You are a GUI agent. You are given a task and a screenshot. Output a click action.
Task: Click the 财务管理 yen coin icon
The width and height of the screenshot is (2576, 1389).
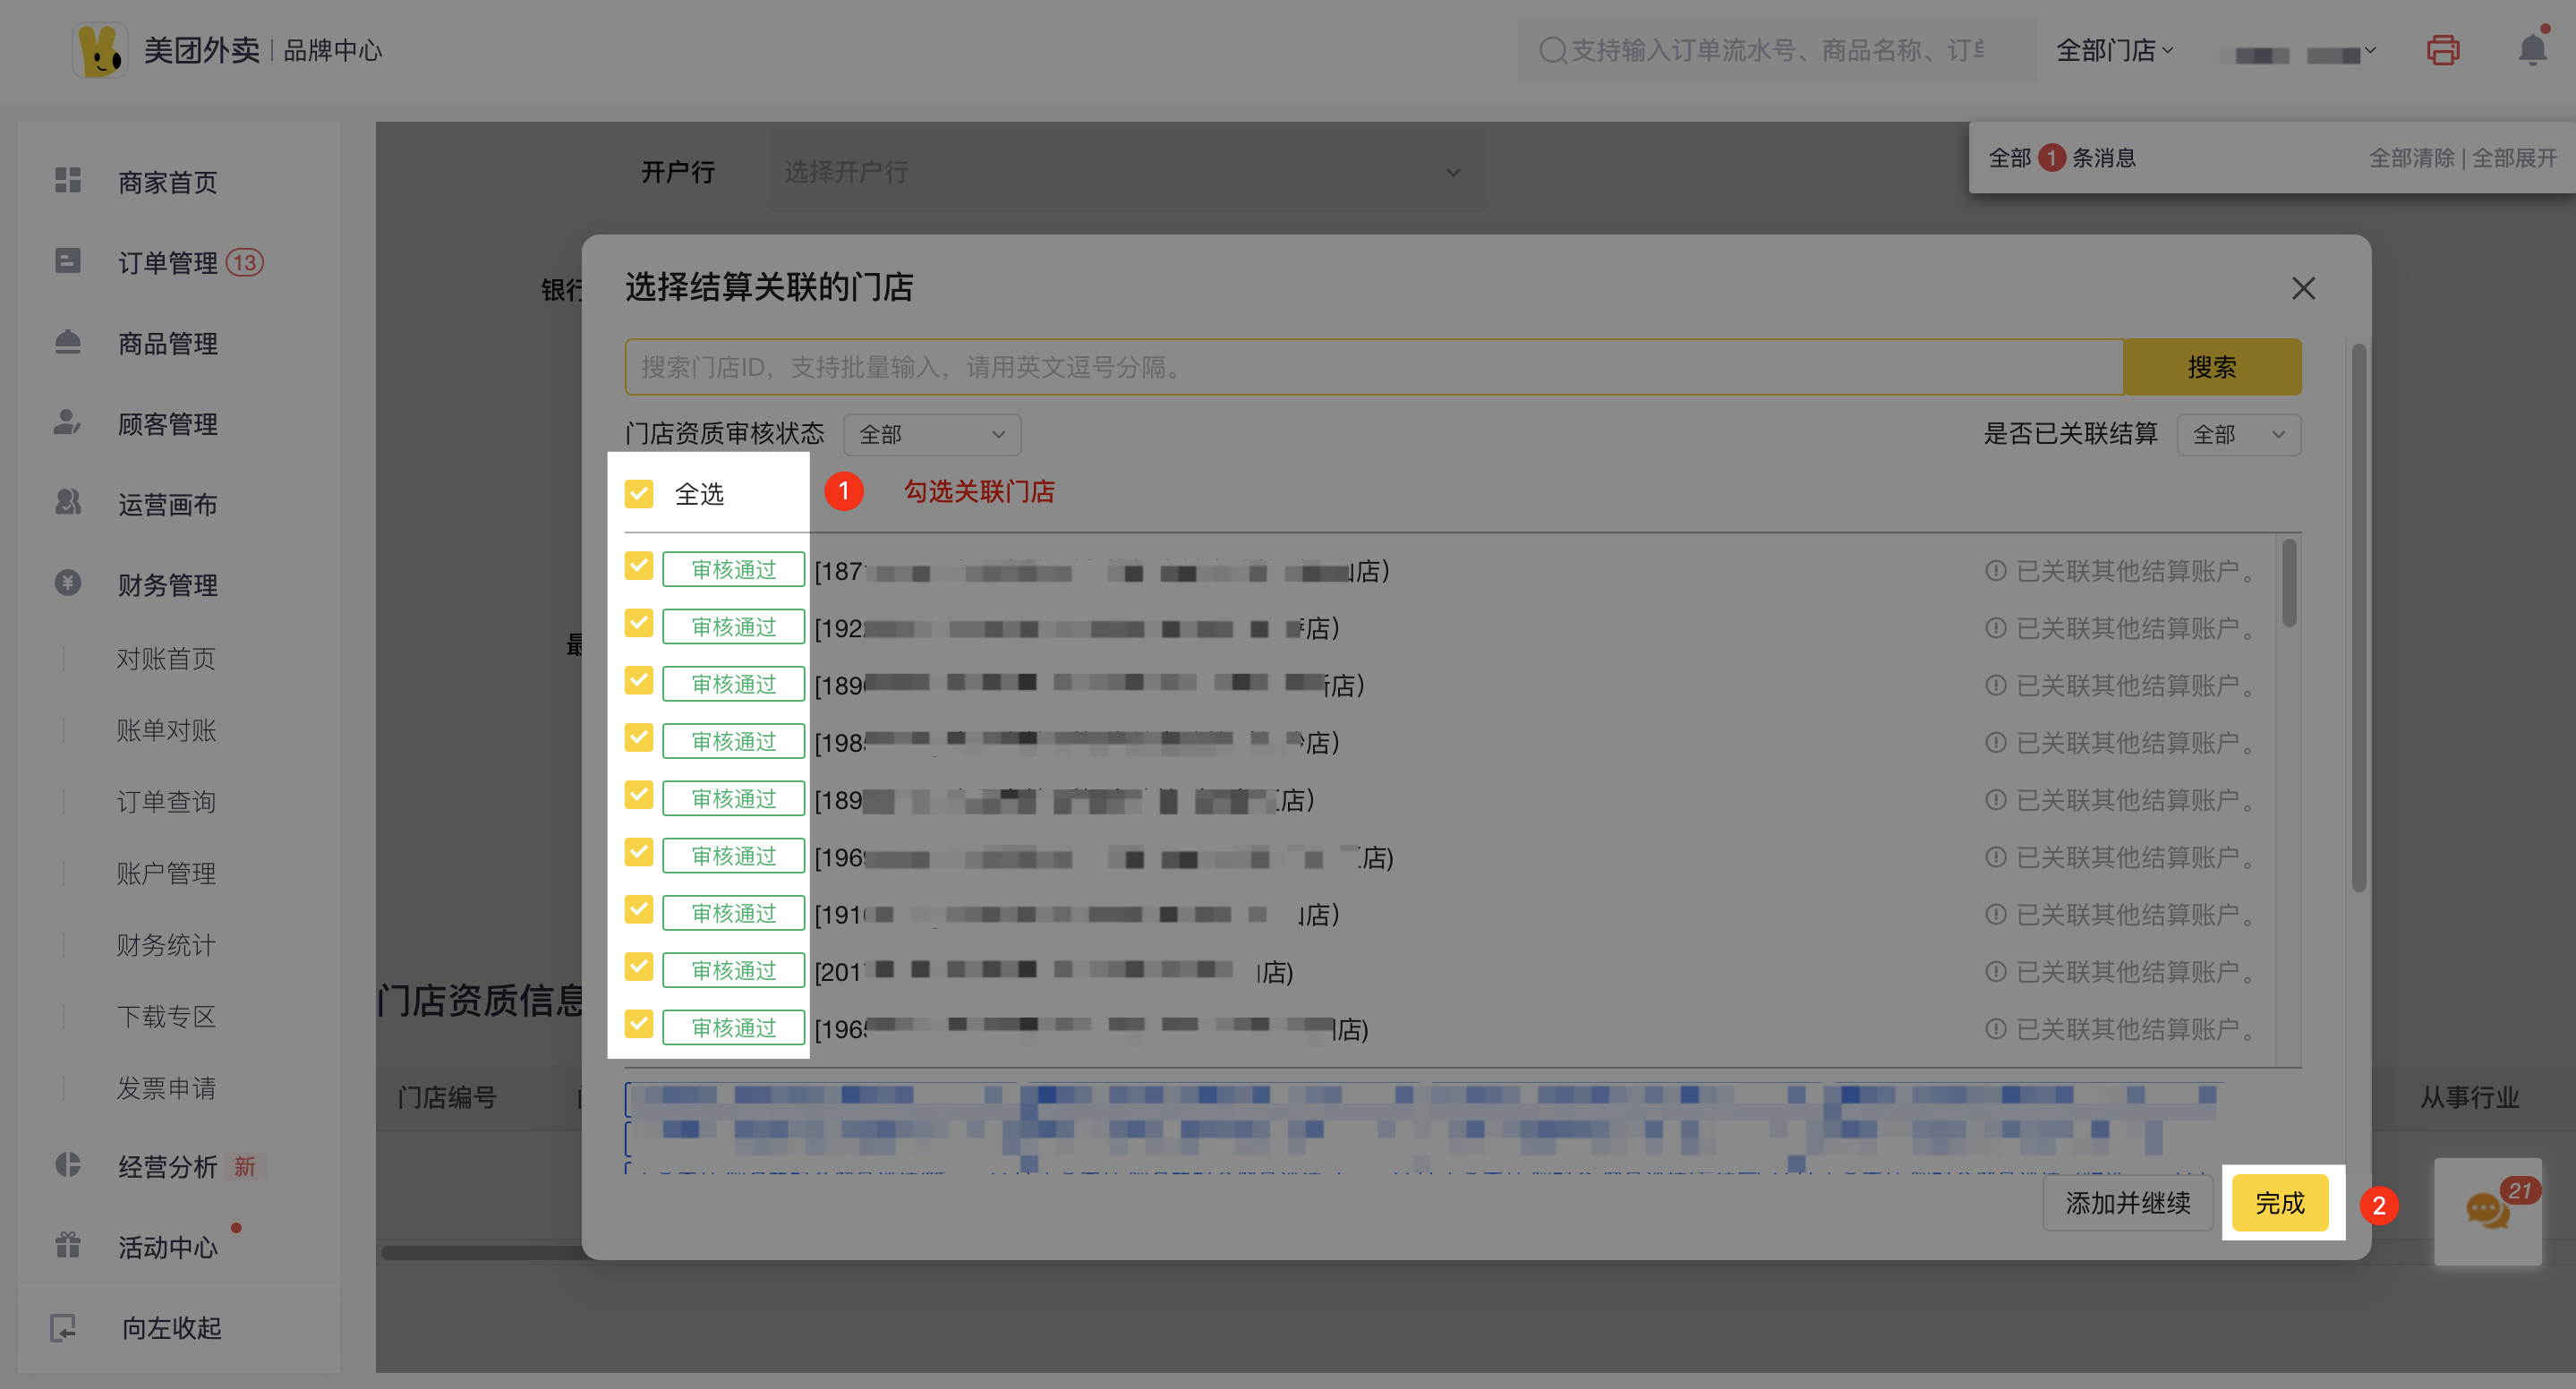coord(67,583)
